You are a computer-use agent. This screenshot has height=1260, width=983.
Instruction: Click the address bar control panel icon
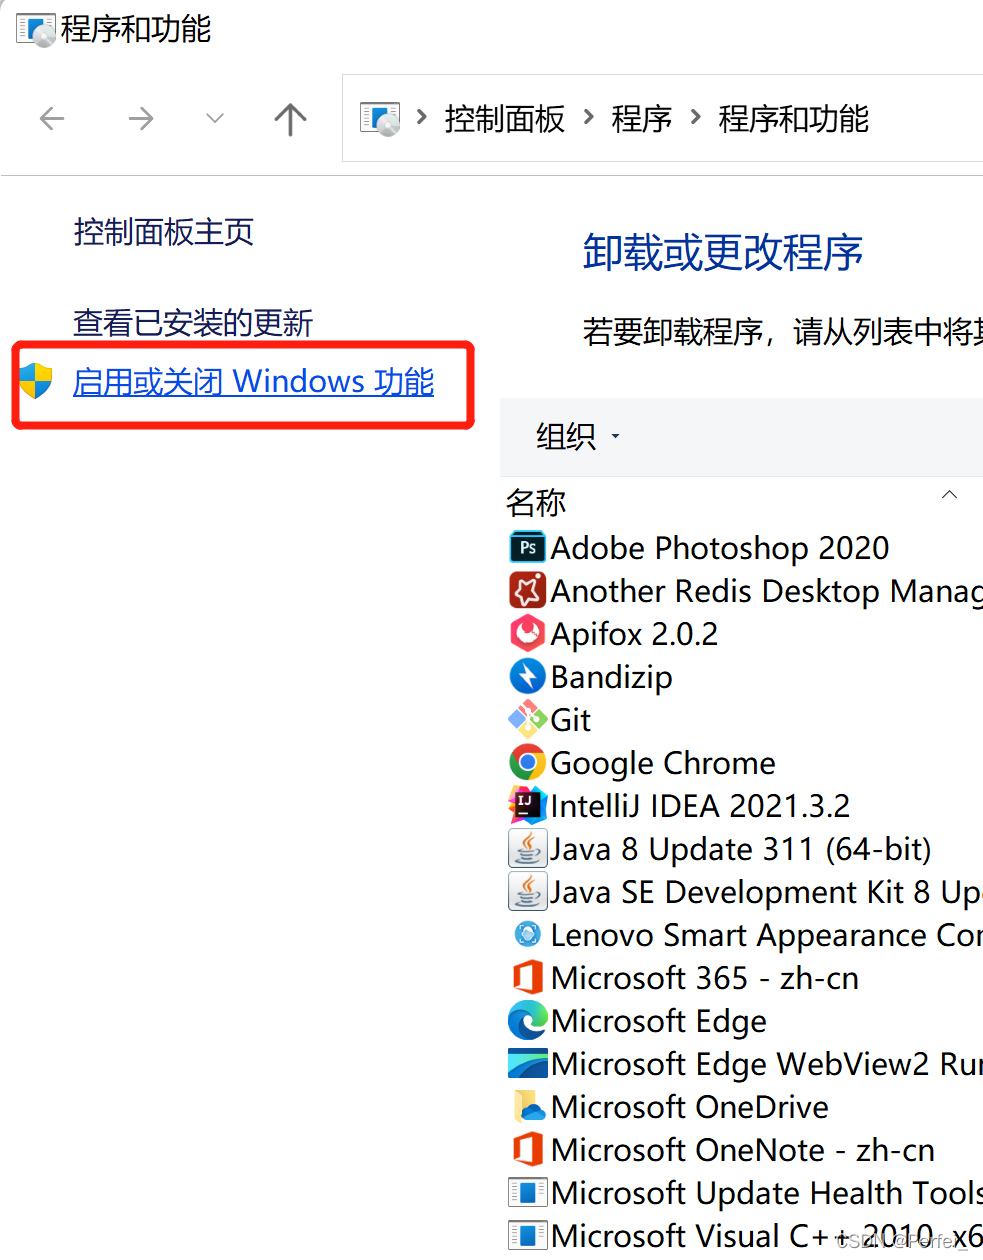click(380, 119)
